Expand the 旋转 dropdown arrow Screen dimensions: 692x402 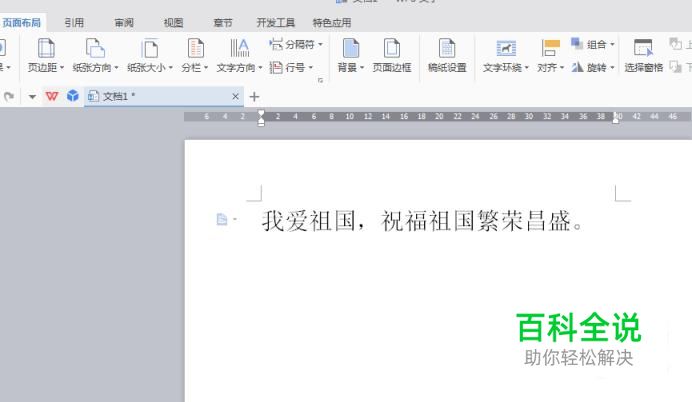[x=612, y=68]
